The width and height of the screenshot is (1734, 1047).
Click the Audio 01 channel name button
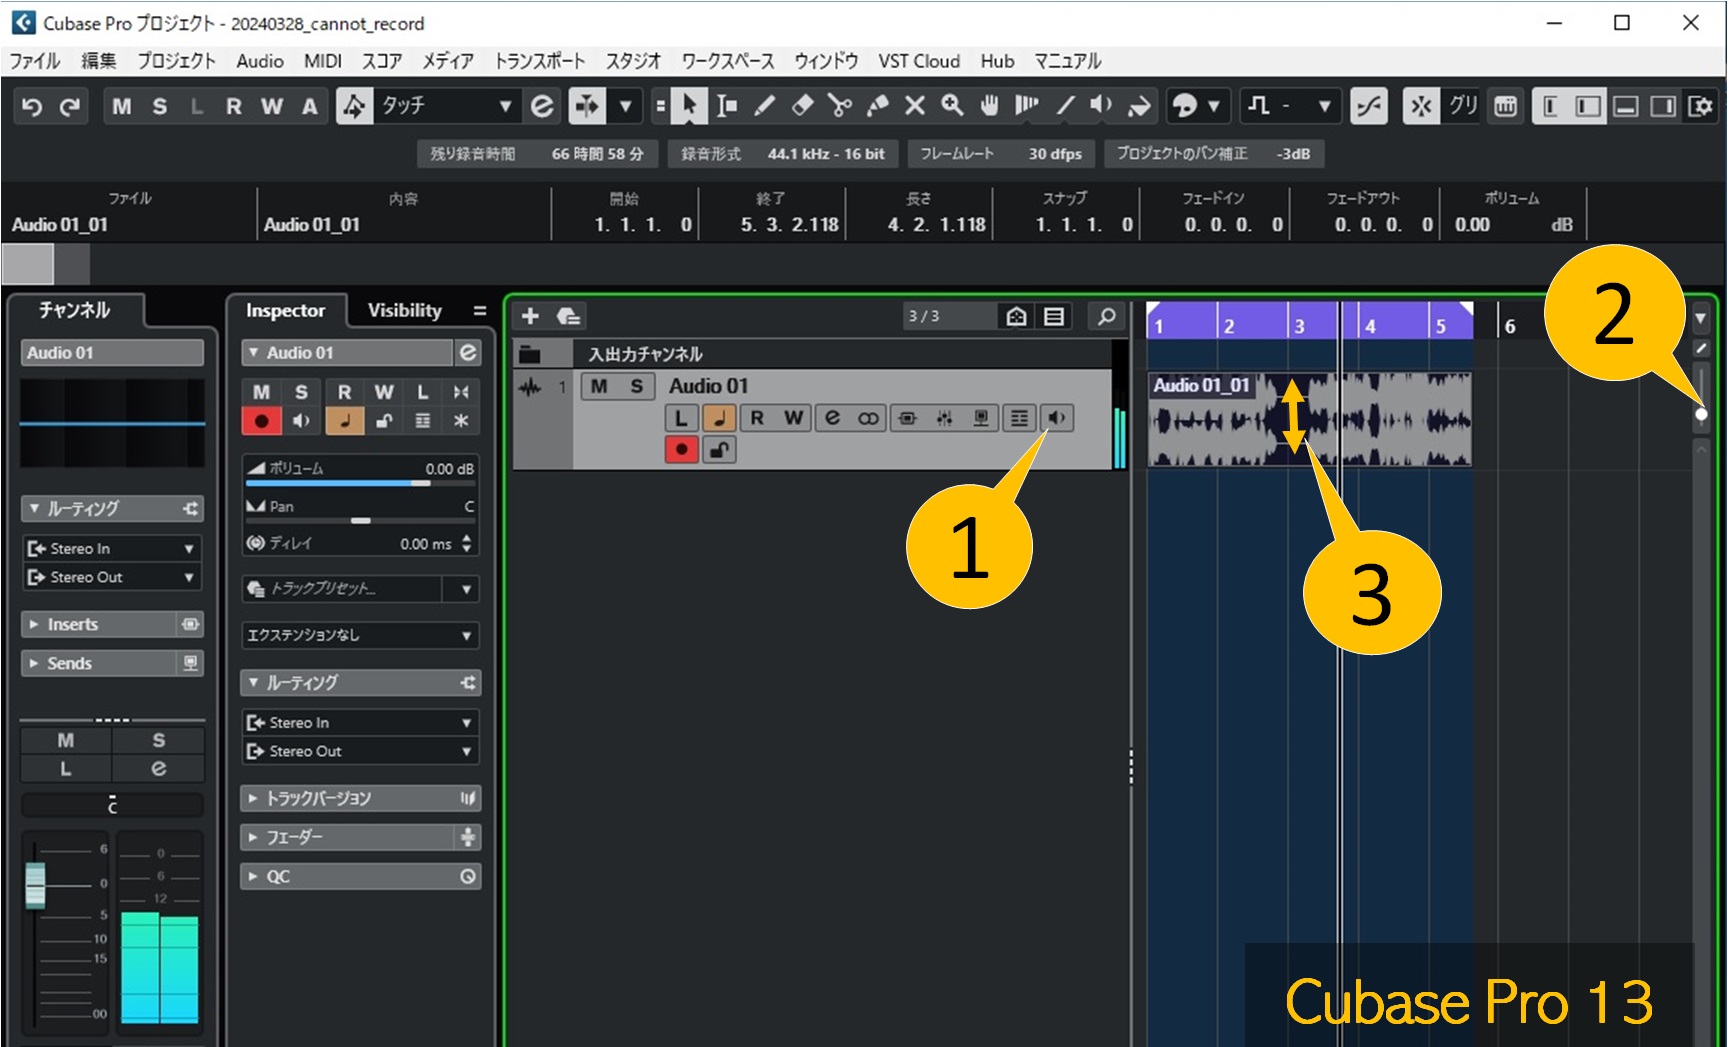click(x=112, y=352)
